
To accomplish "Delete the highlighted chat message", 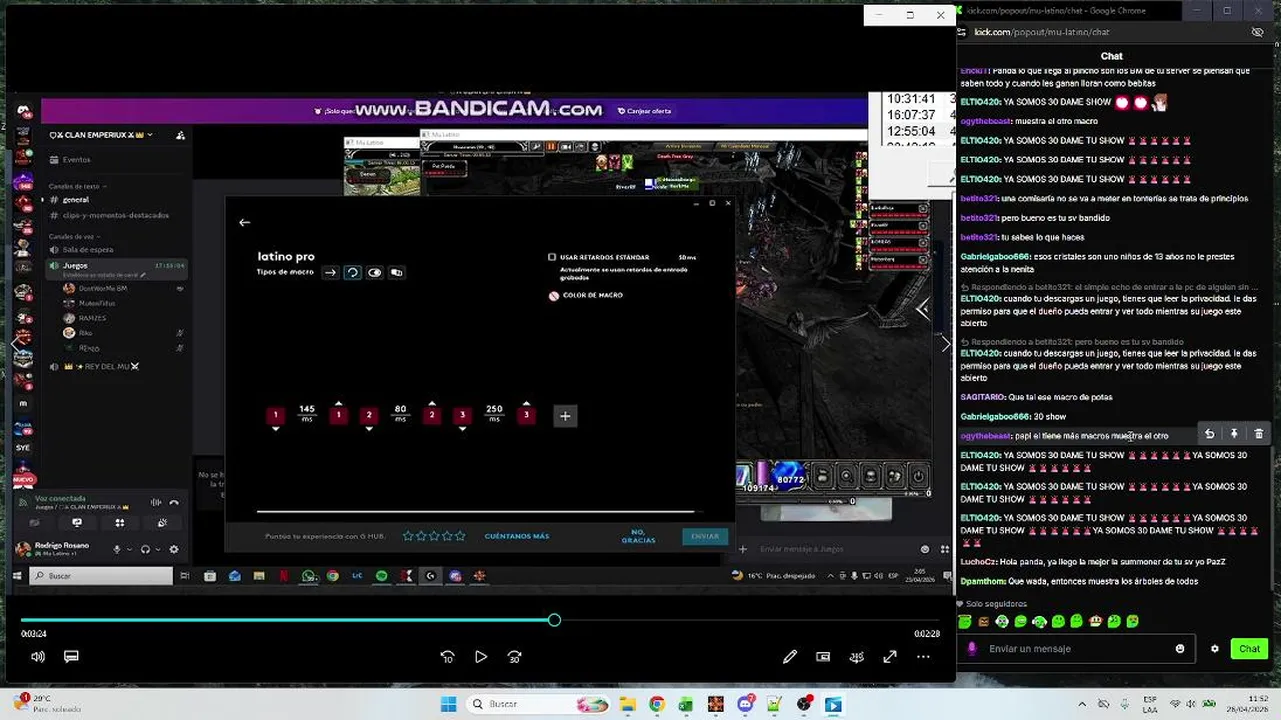I will coord(1259,434).
